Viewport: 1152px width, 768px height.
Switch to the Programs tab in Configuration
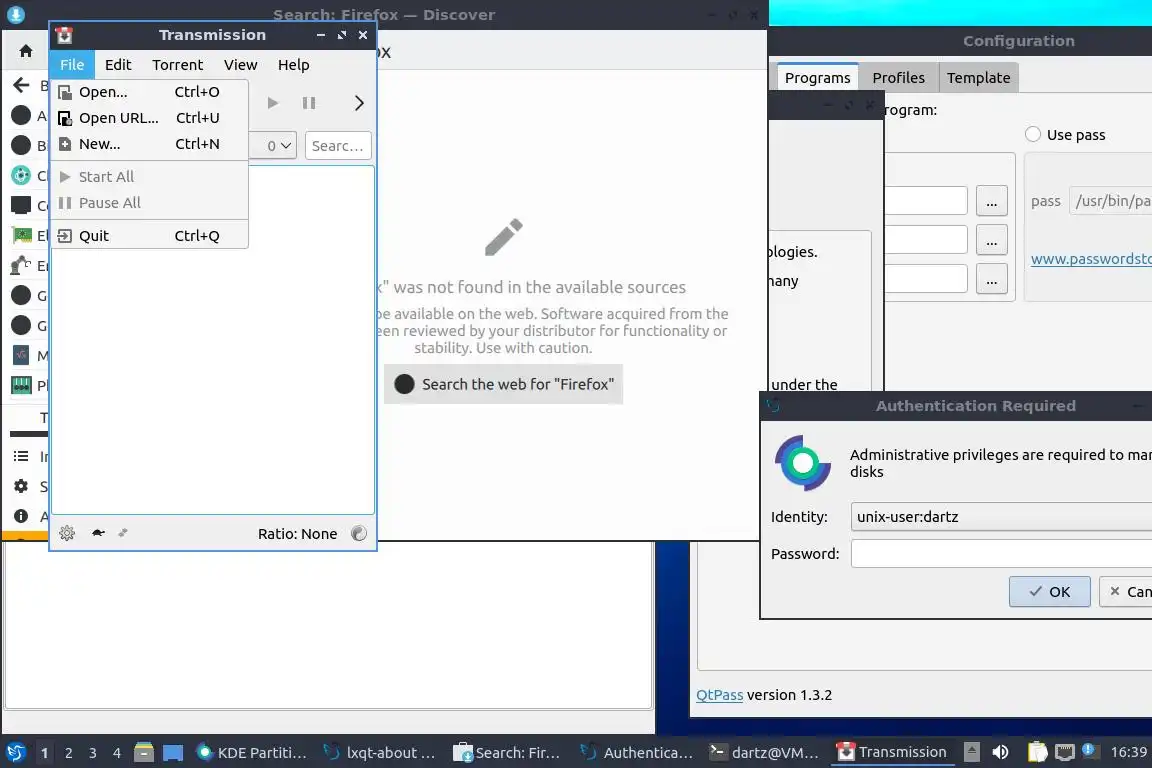click(817, 78)
